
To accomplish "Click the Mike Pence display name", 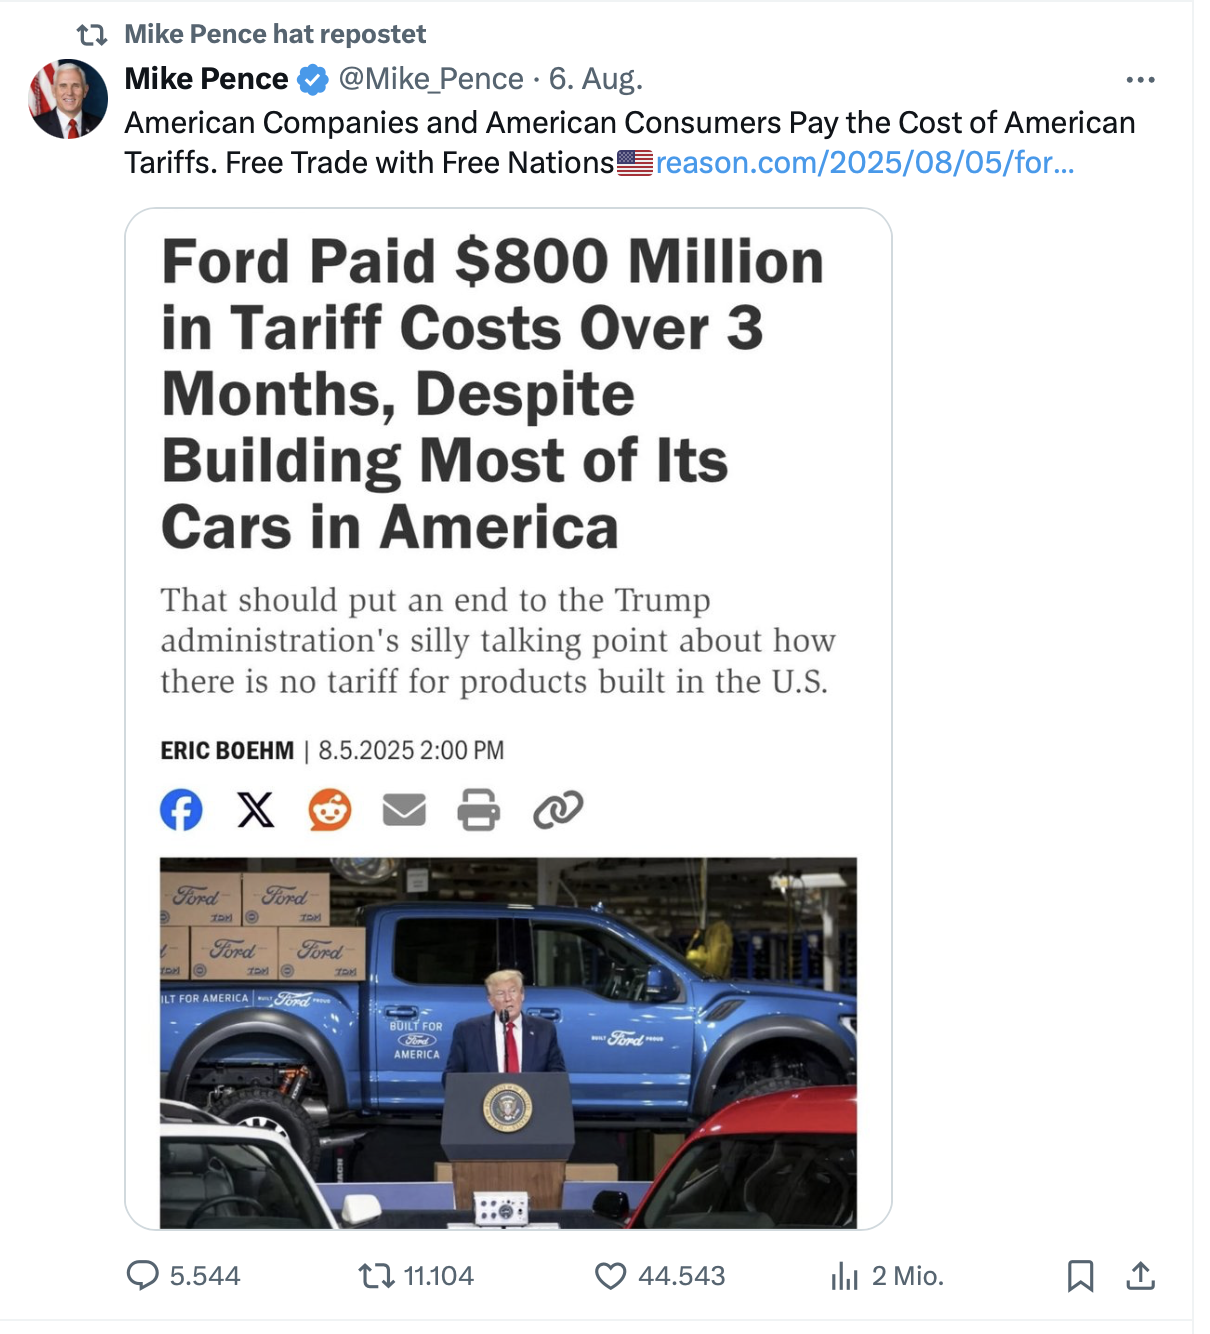I will point(206,79).
